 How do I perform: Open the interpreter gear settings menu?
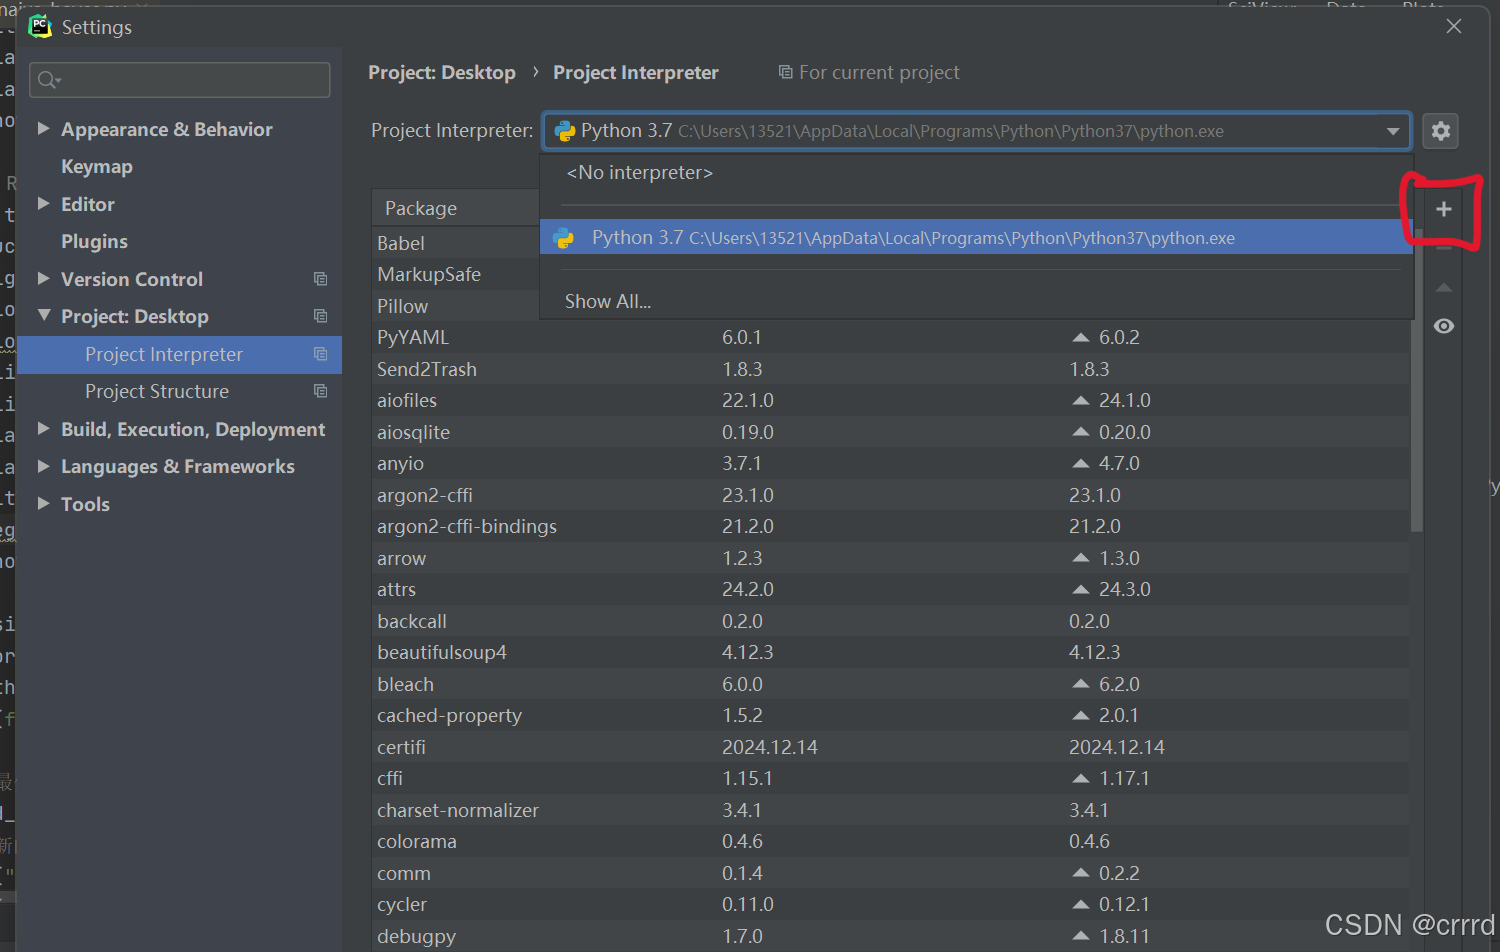coord(1441,131)
